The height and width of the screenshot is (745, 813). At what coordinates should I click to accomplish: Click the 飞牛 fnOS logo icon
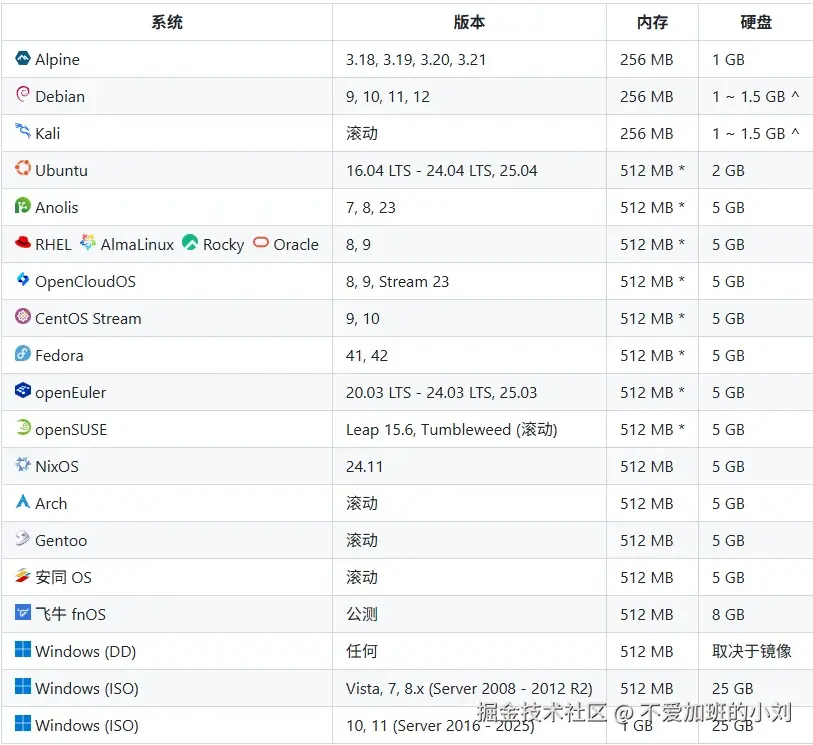click(x=23, y=612)
